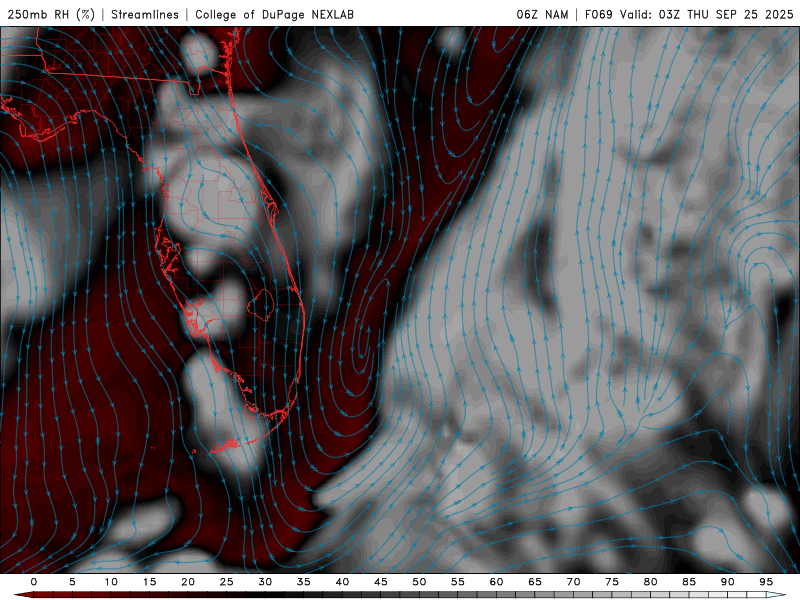Click the "06Z NAM" model run label

(542, 14)
